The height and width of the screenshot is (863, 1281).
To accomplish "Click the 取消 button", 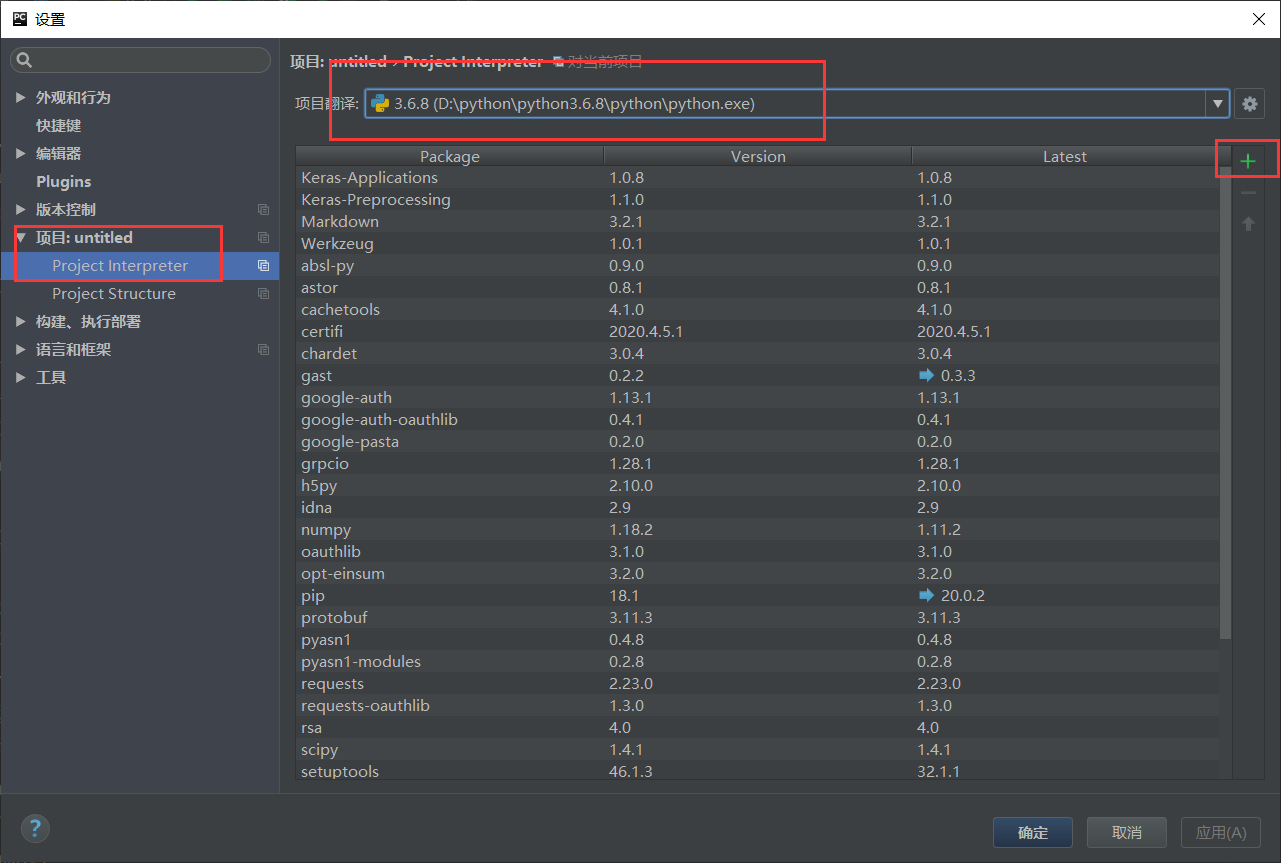I will [1127, 832].
